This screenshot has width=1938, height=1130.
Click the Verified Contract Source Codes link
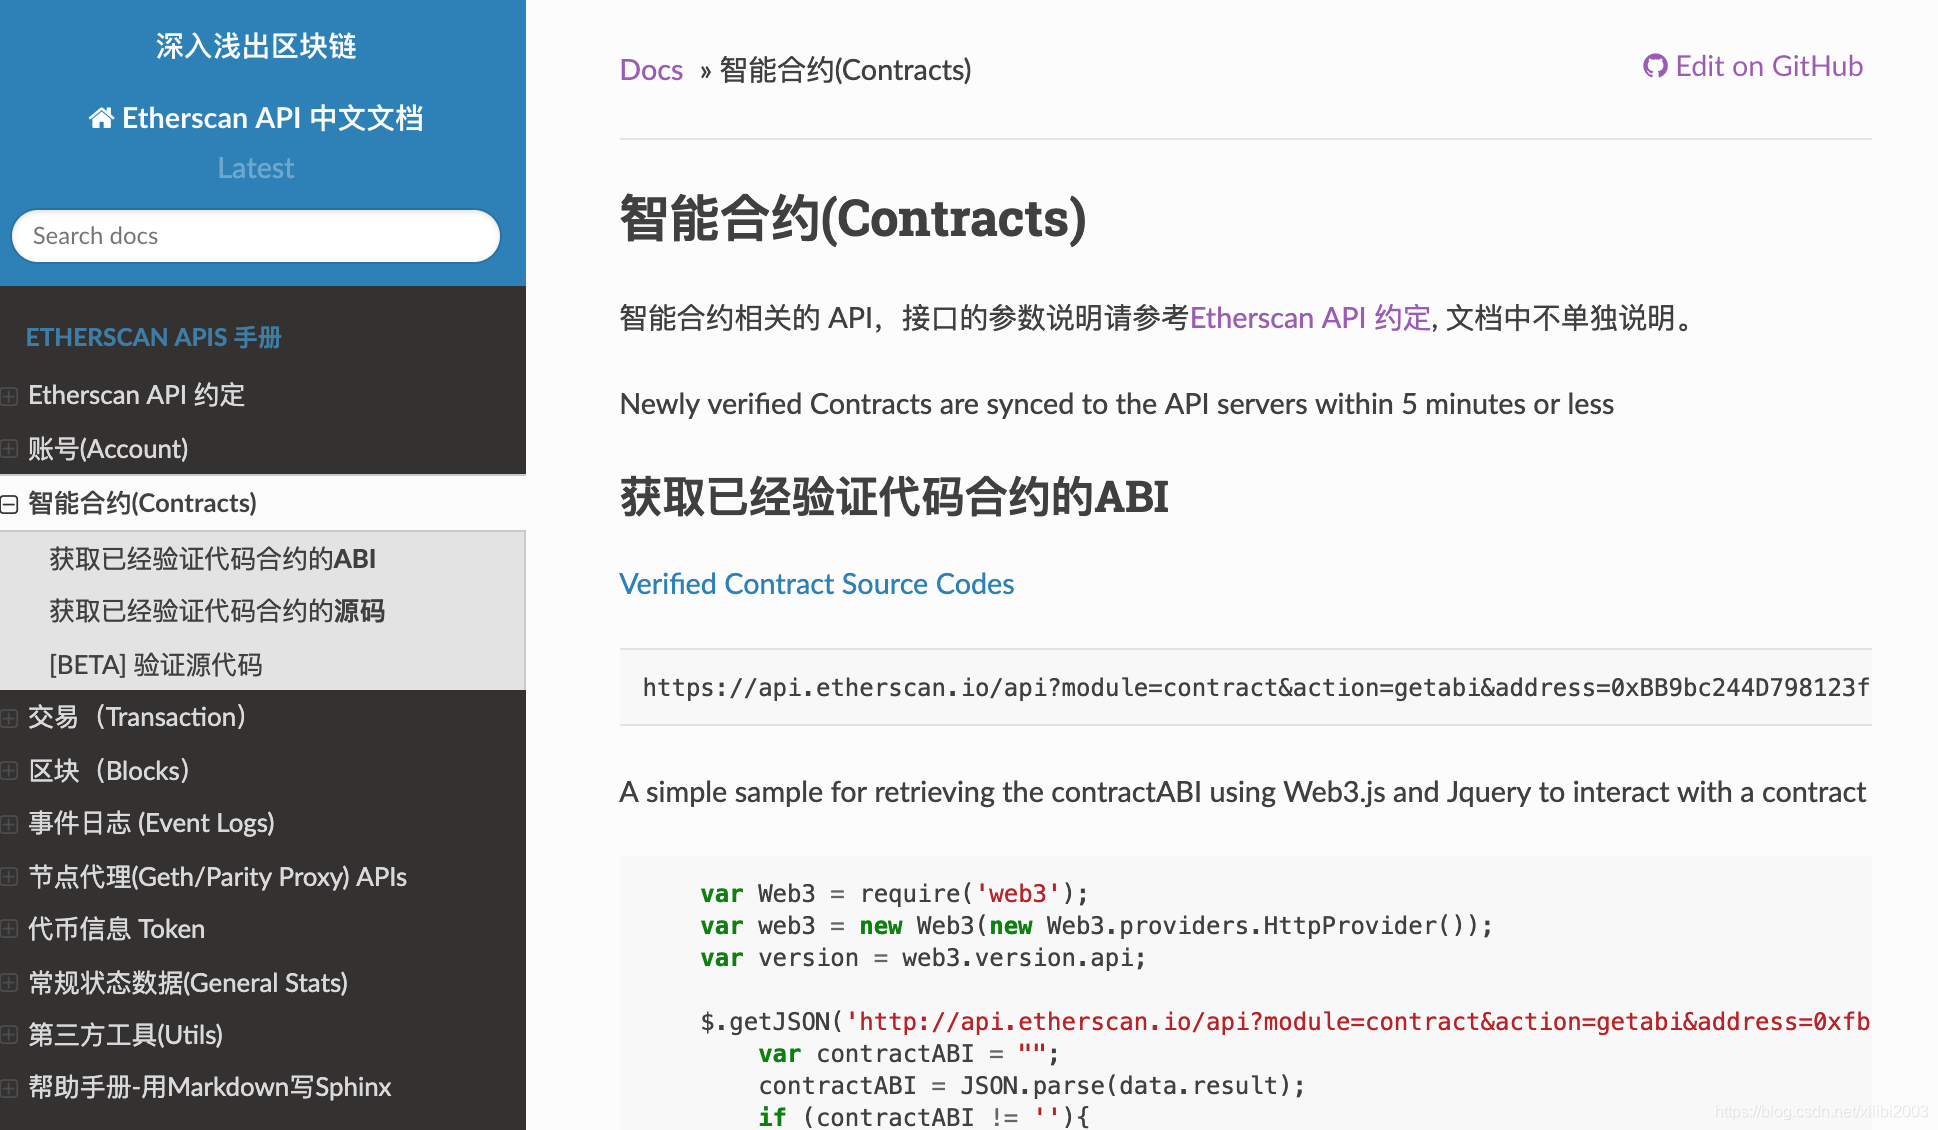815,584
